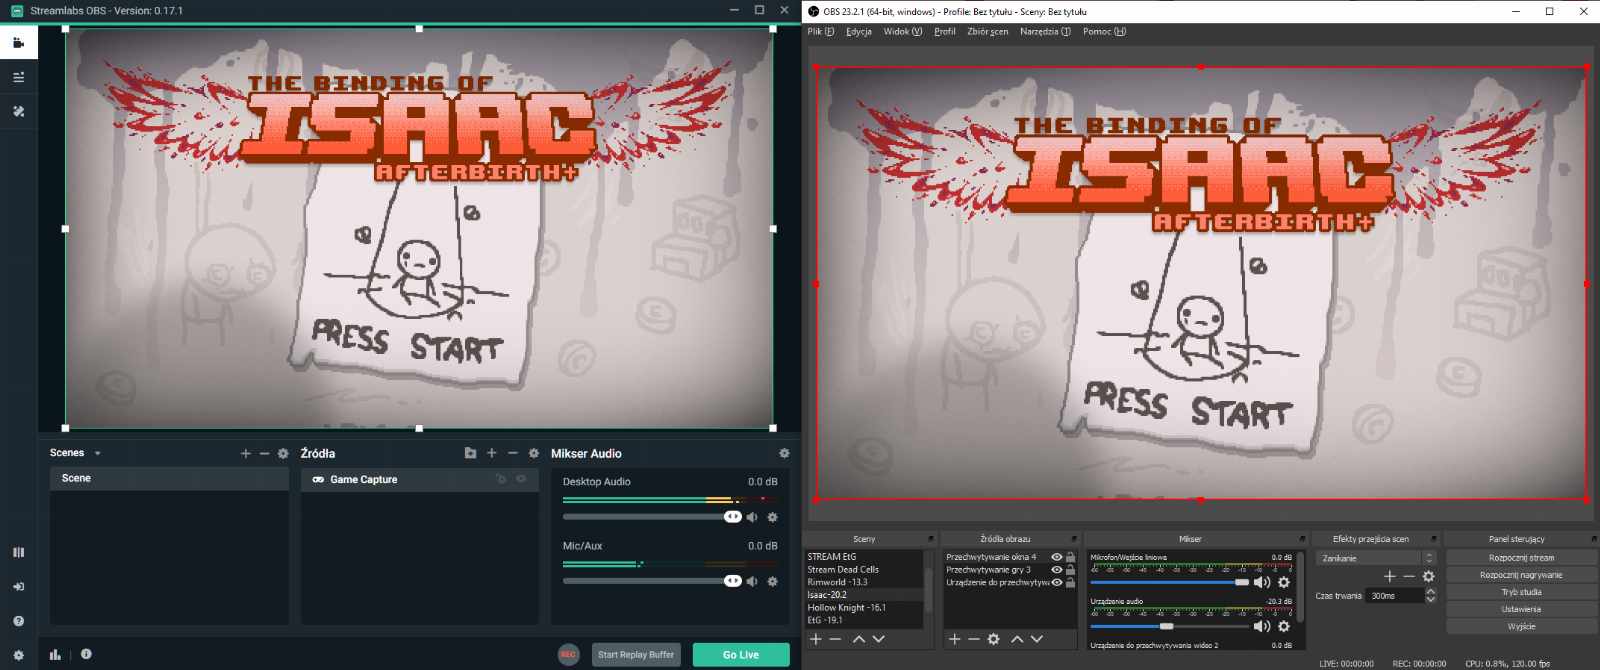Open source properties gear in Streamlabs Źródła panel

tap(534, 453)
